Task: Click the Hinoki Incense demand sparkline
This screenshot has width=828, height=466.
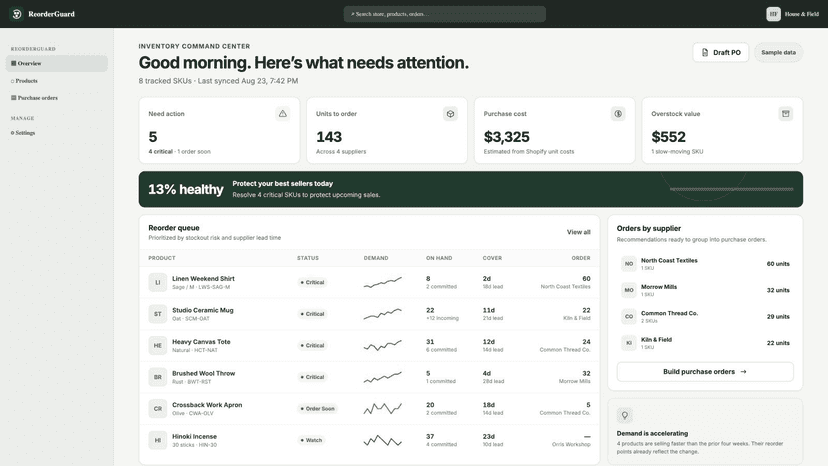Action: pos(383,440)
